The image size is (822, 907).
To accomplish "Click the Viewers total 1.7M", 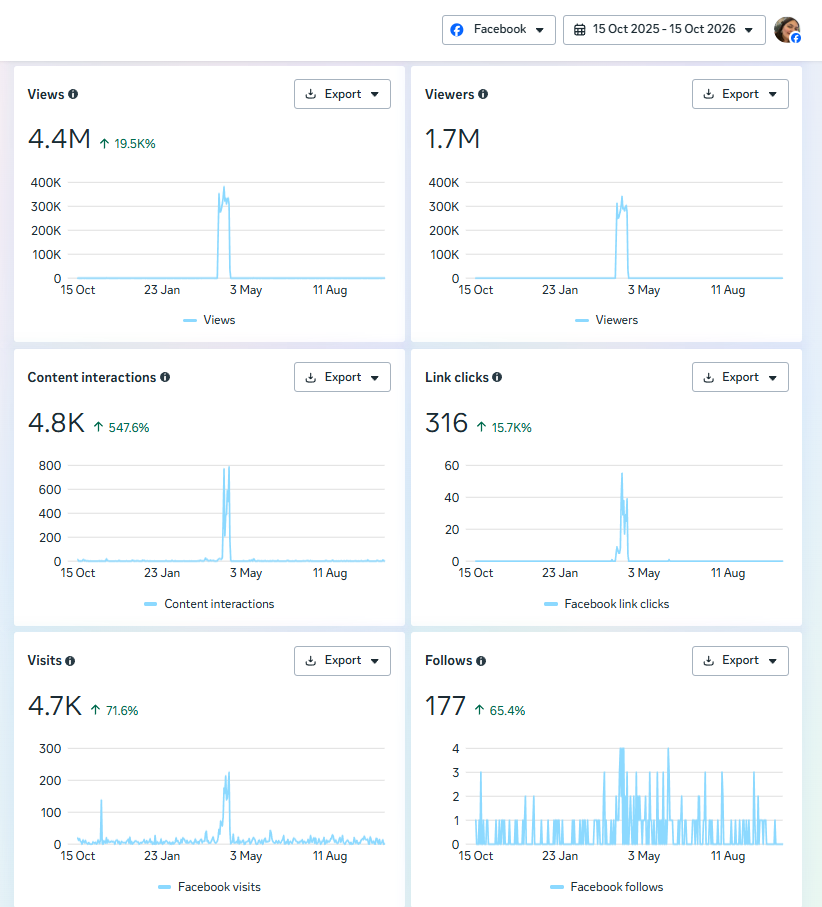I will click(452, 139).
